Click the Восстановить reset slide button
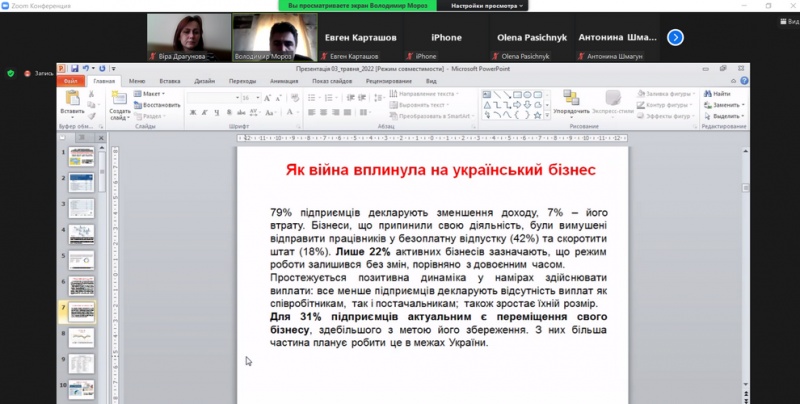The image size is (800, 404). [156, 103]
